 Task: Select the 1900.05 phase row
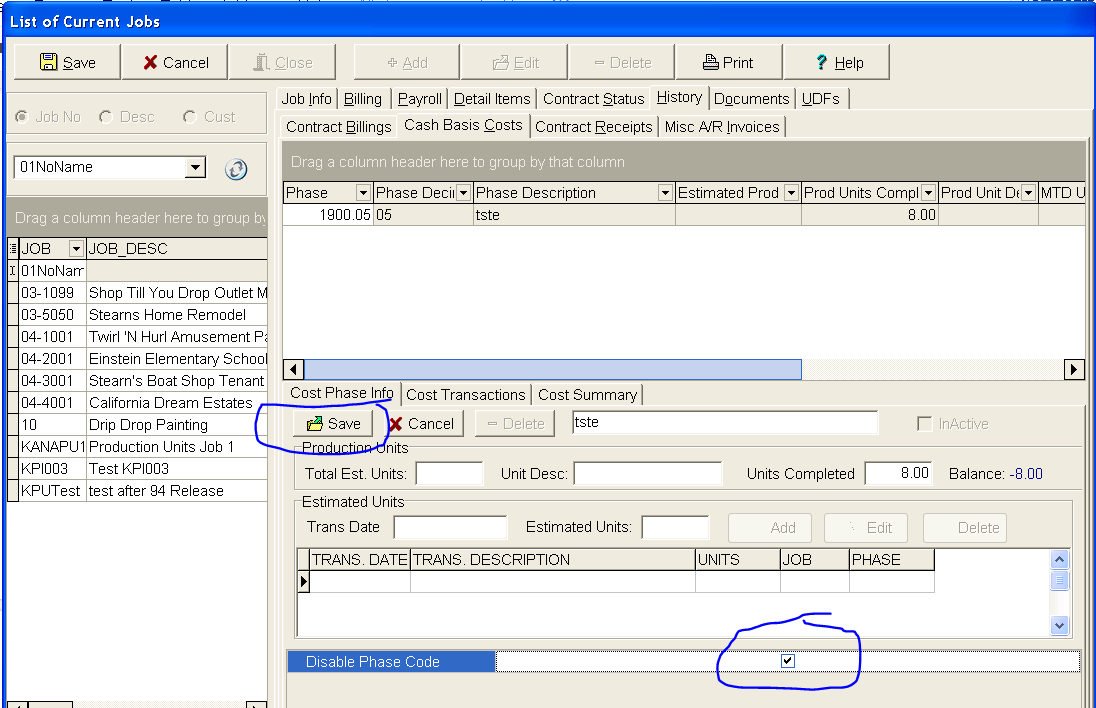684,215
